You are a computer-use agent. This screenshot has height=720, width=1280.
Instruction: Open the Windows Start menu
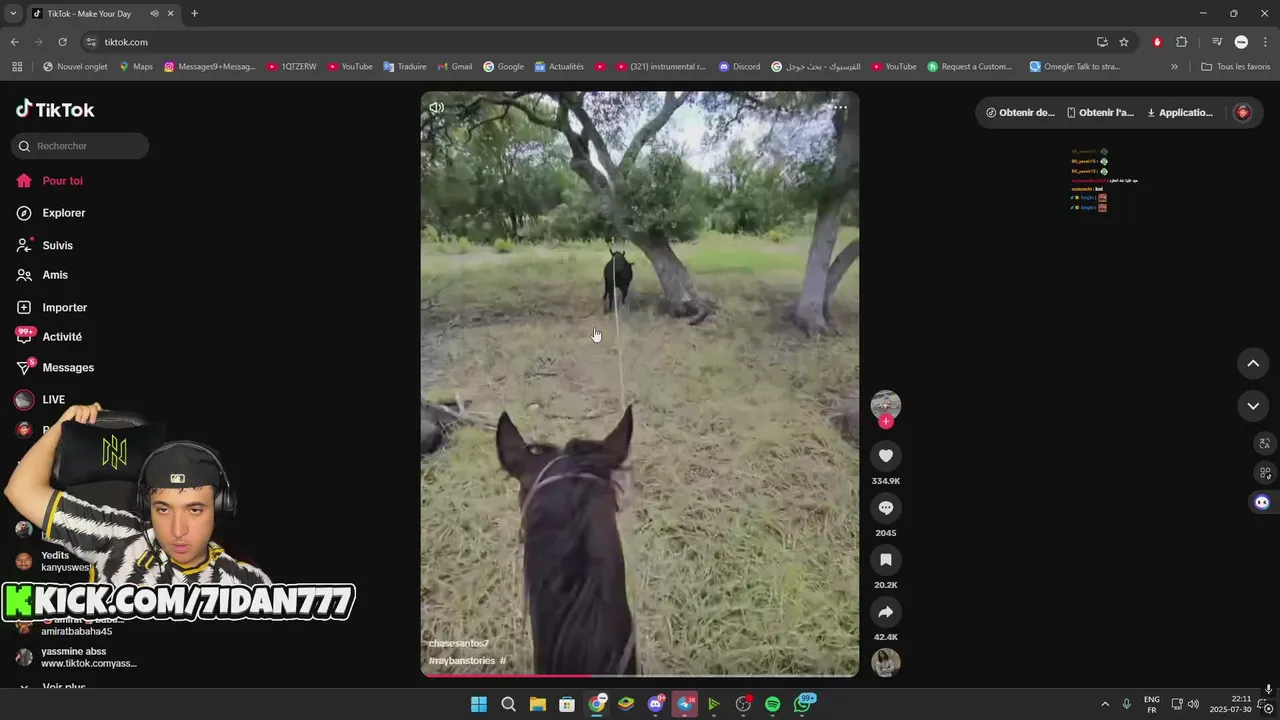point(479,704)
